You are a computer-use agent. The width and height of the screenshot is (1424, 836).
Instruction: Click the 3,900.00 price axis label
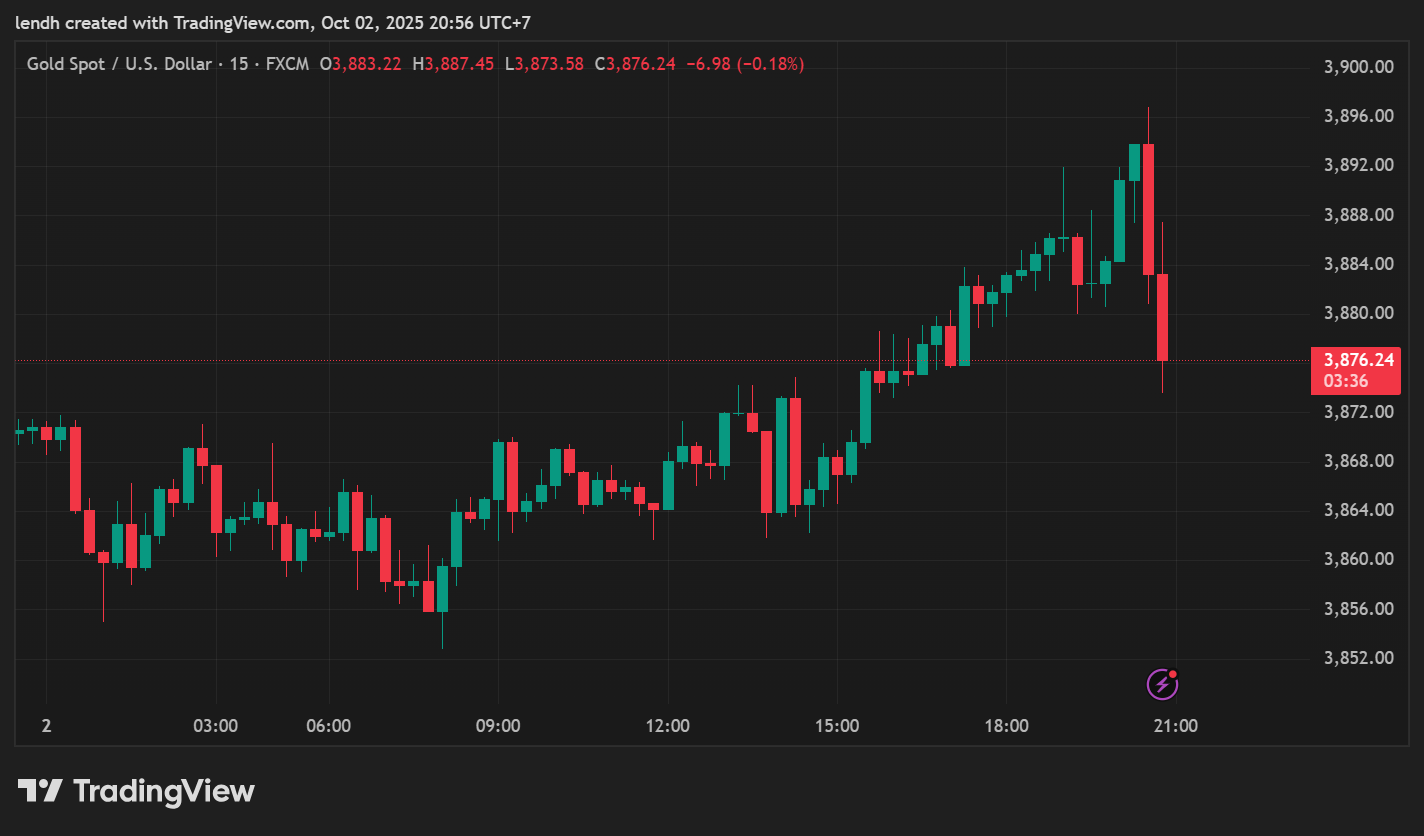point(1358,67)
